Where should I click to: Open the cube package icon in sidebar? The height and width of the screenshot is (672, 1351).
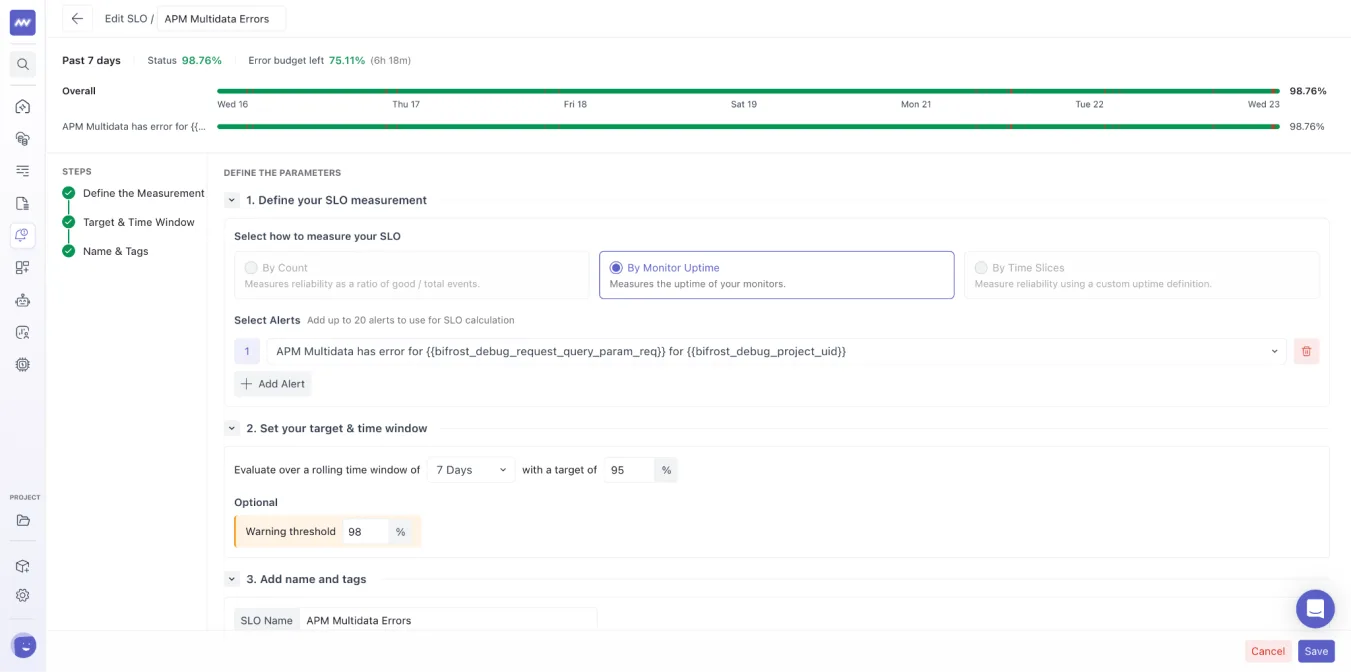(x=22, y=566)
